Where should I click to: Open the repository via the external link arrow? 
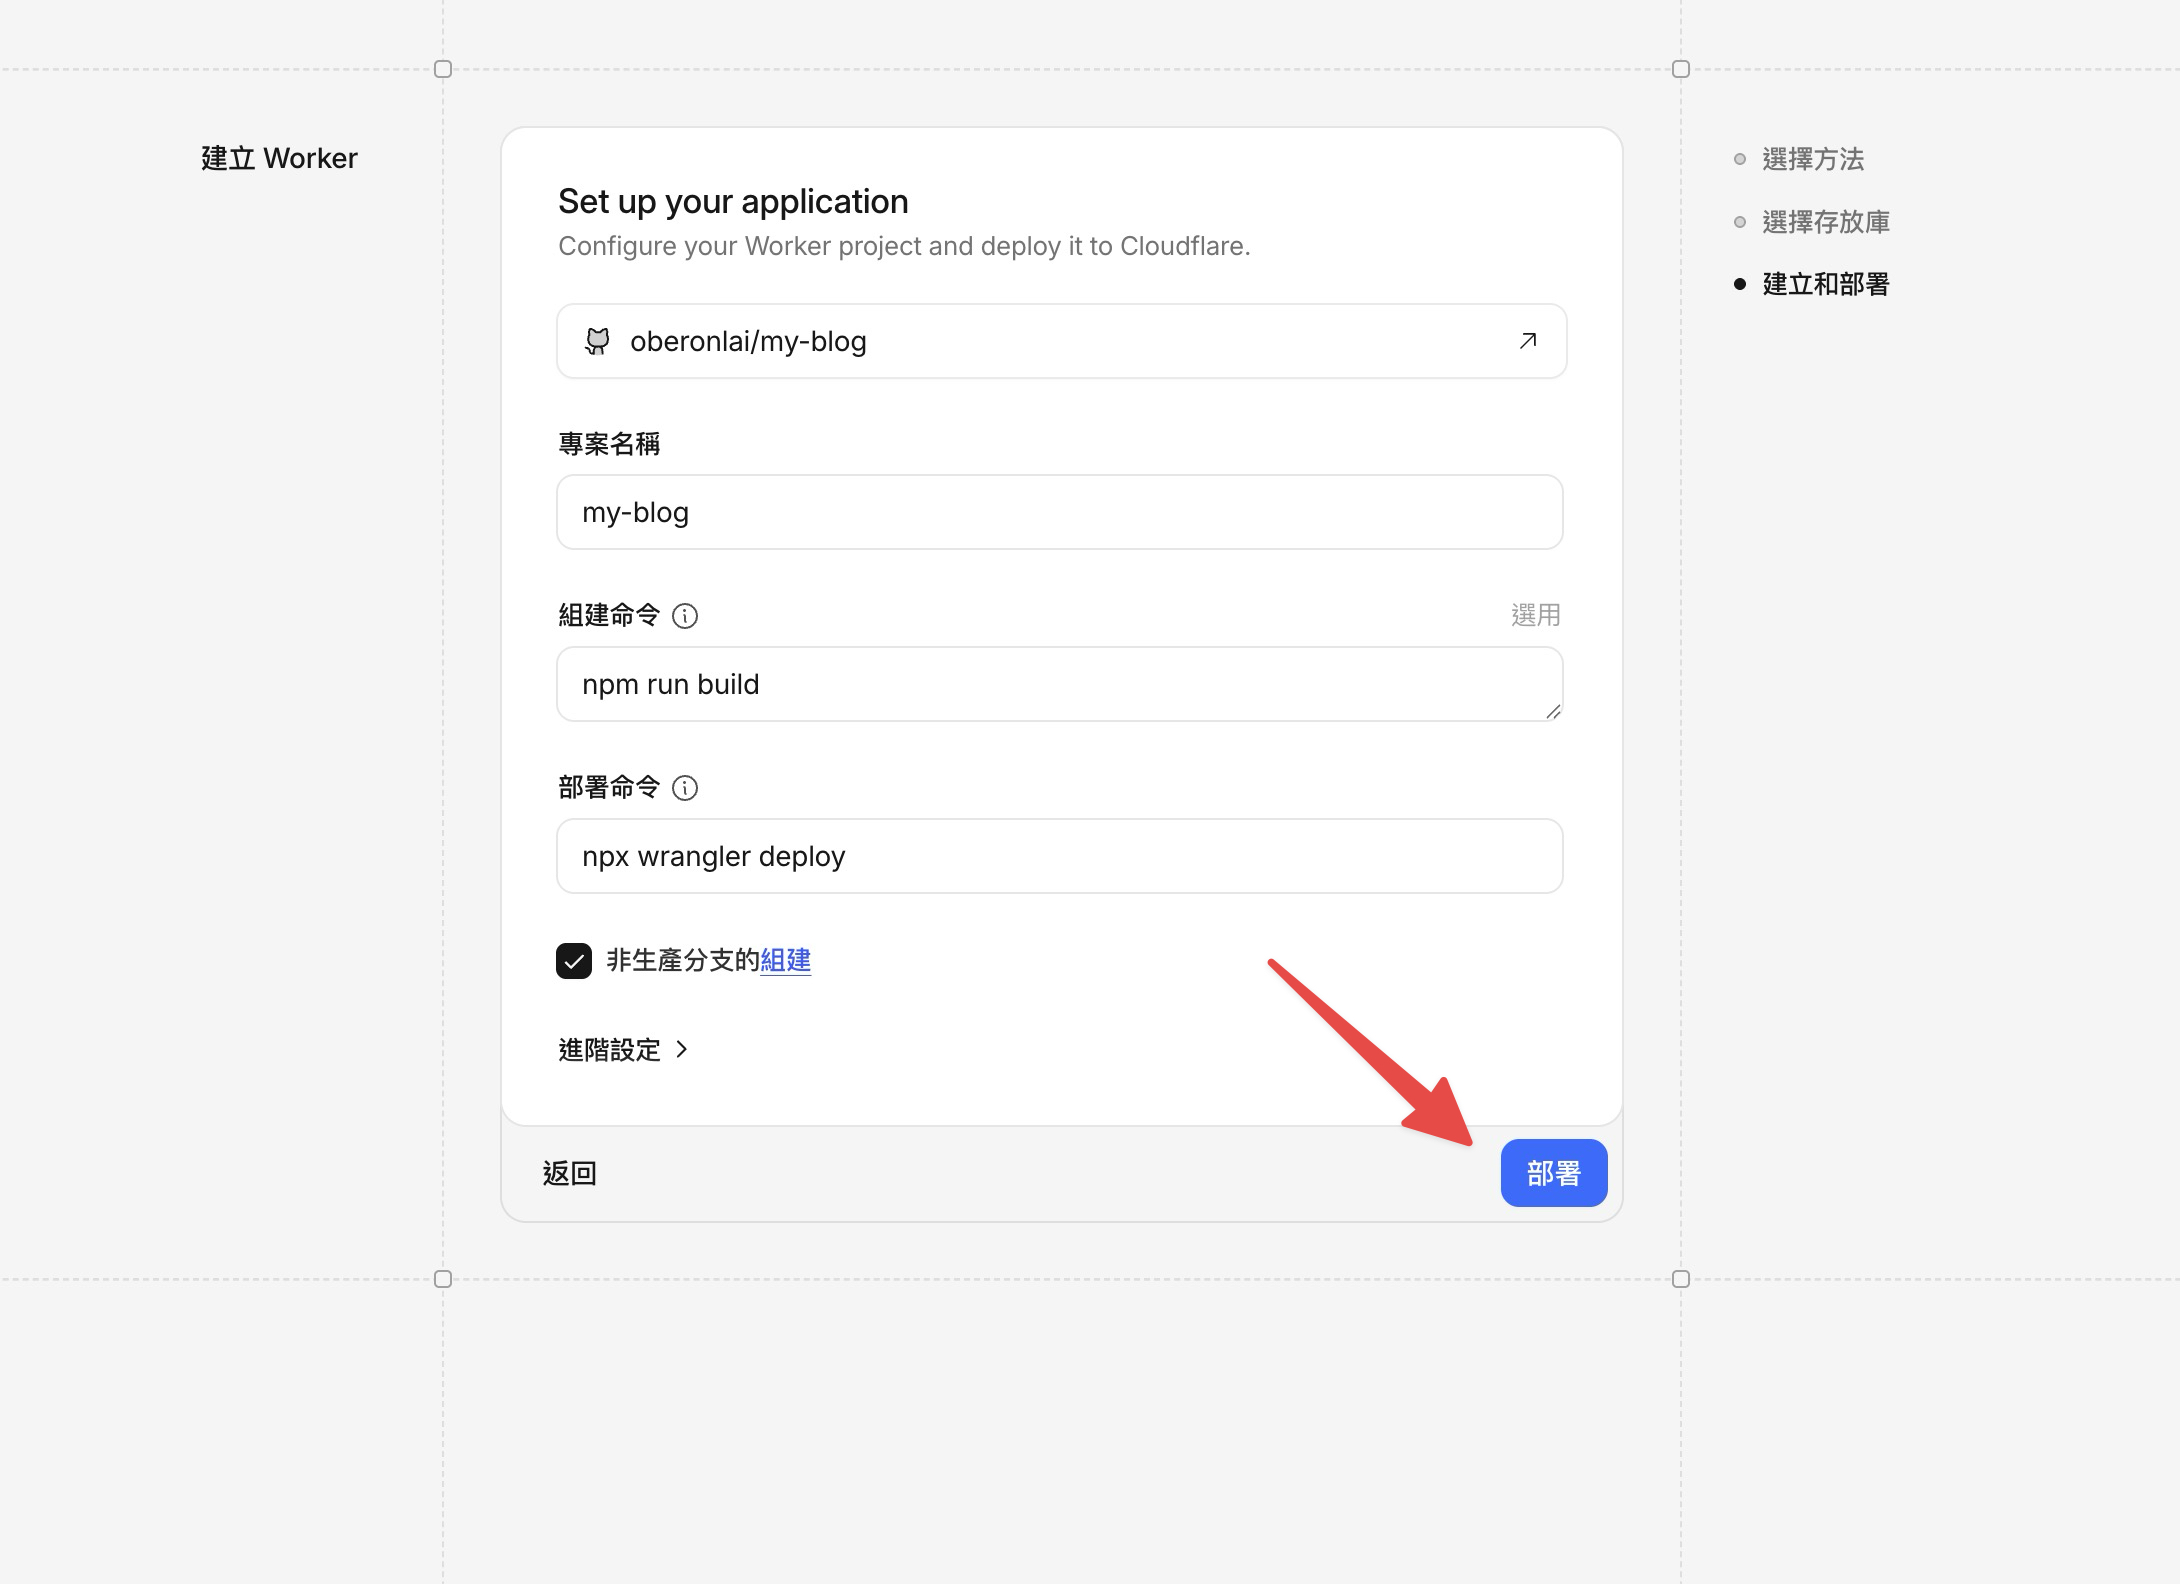(1527, 341)
